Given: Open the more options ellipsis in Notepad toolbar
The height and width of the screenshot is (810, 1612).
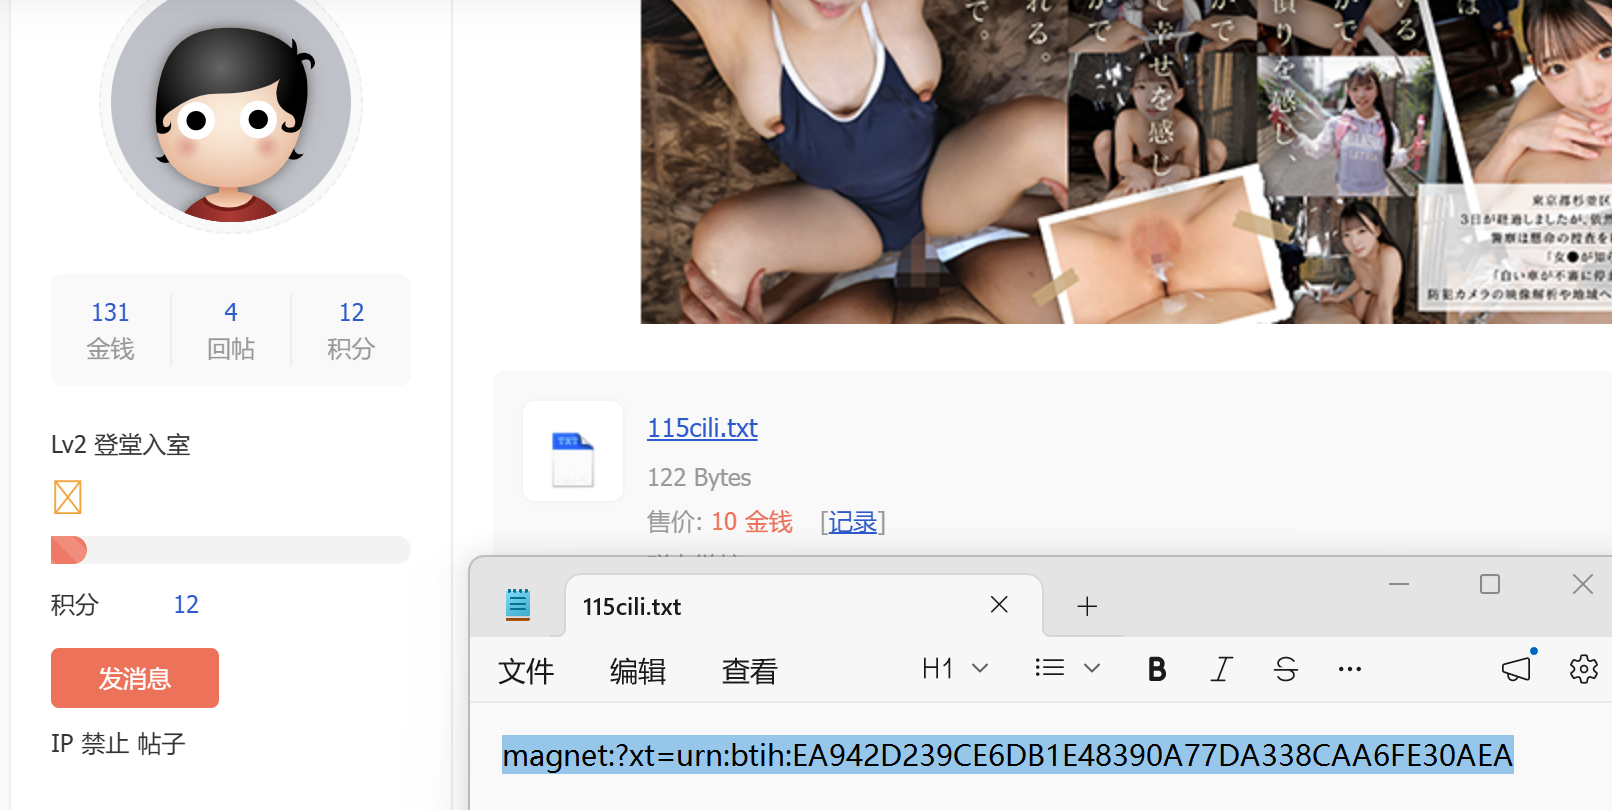Looking at the screenshot, I should (1350, 669).
